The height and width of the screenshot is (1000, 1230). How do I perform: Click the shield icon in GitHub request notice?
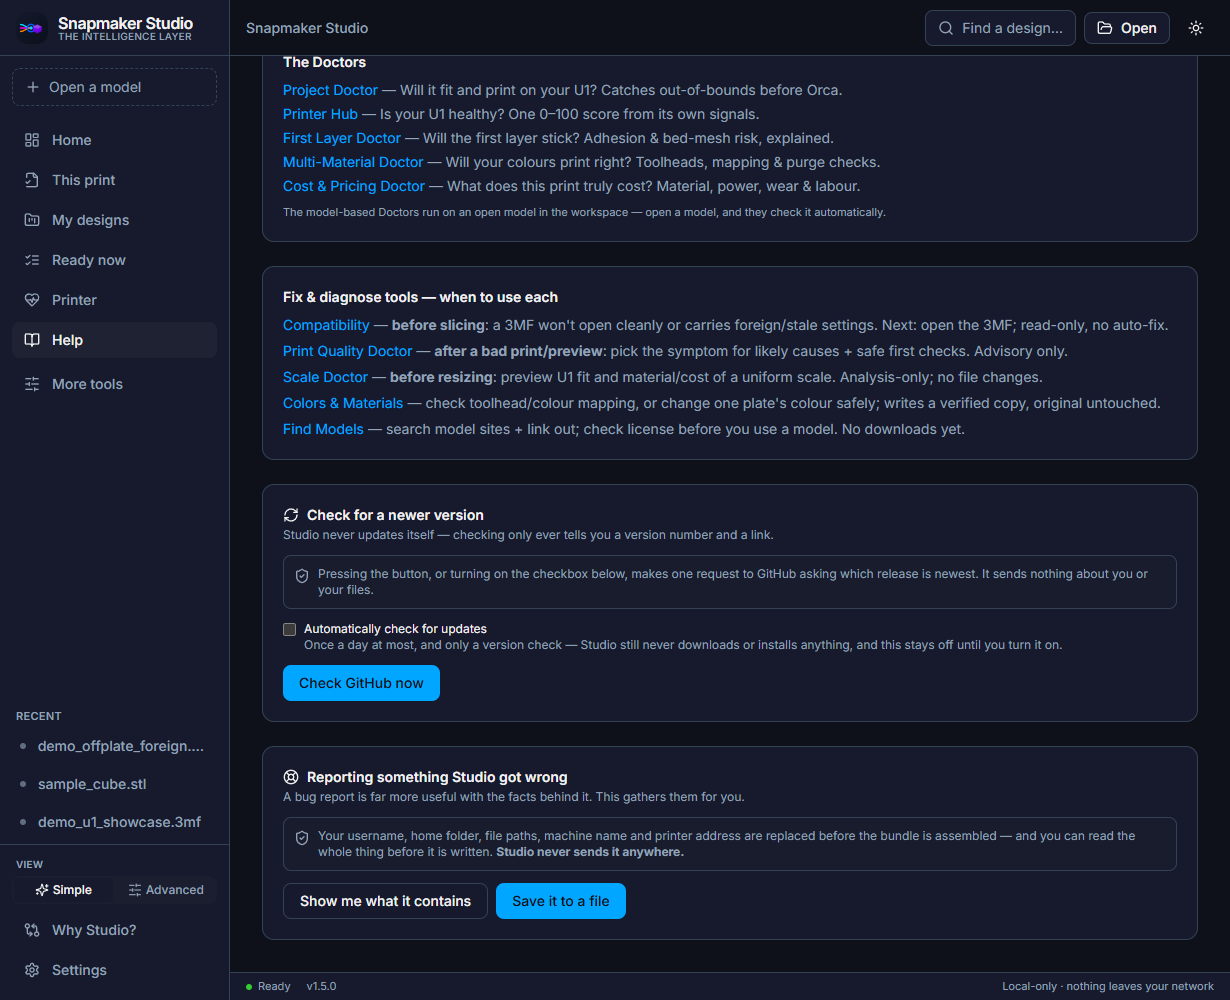(302, 576)
